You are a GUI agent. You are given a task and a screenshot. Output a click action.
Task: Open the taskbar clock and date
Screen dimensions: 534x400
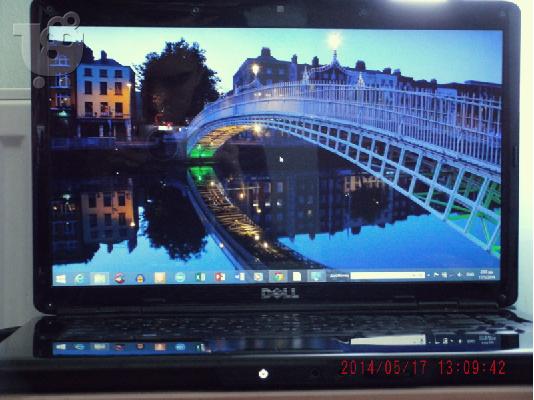[x=487, y=274]
